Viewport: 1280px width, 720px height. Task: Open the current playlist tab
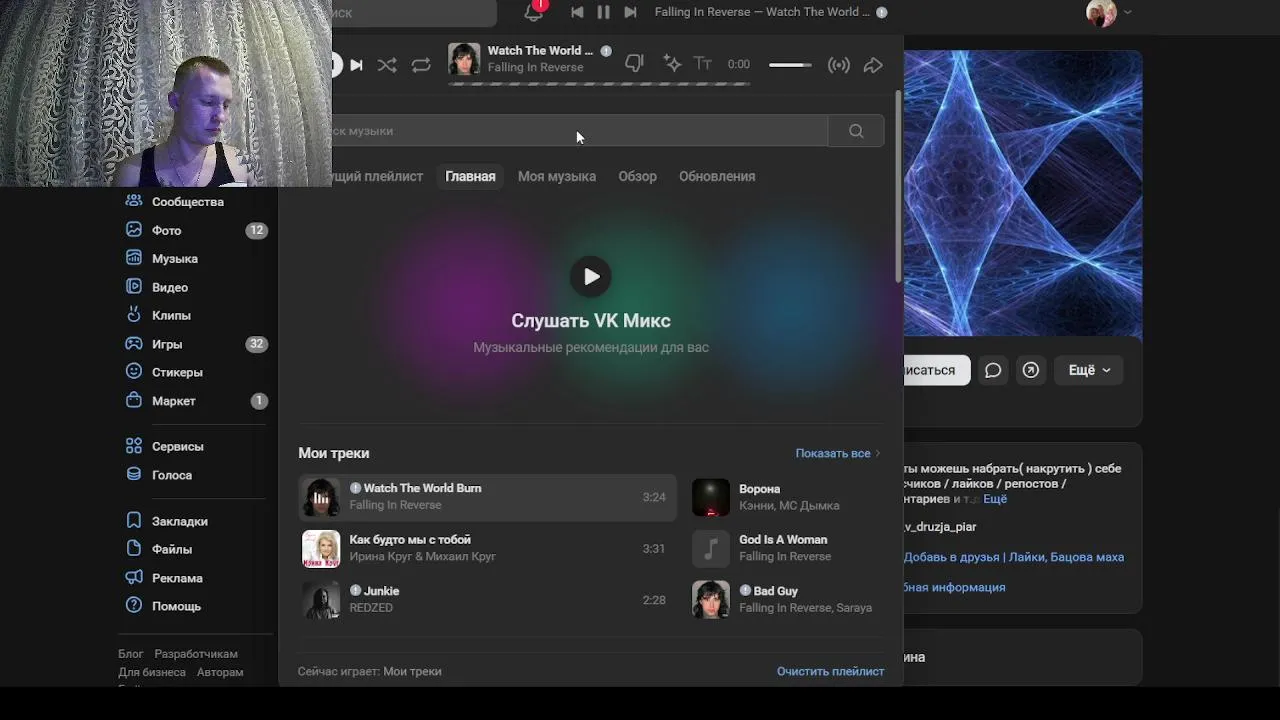pos(378,176)
